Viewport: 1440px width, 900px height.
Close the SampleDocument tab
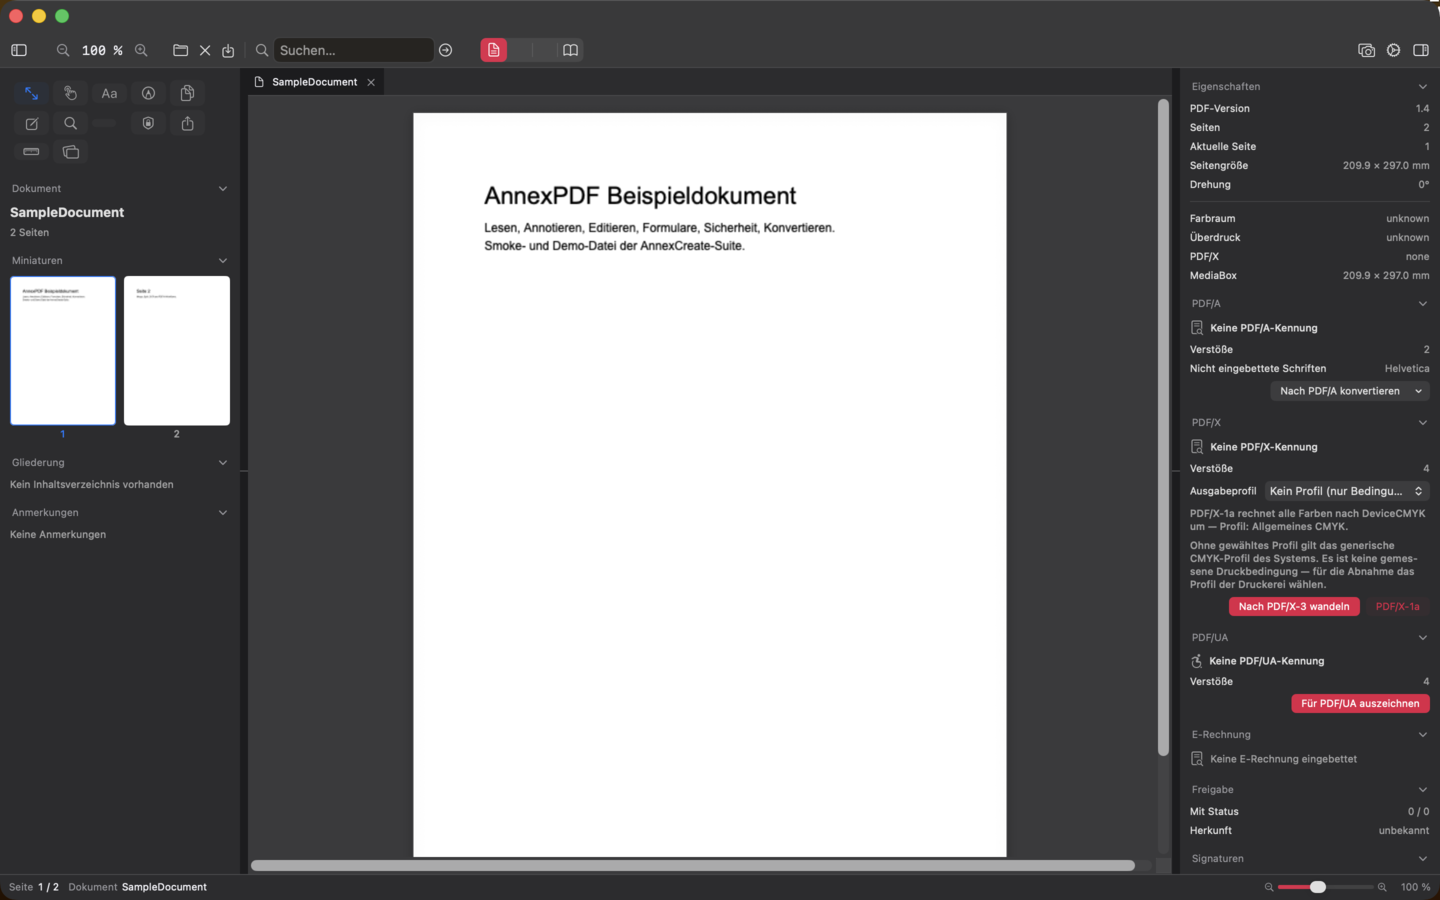(x=371, y=82)
